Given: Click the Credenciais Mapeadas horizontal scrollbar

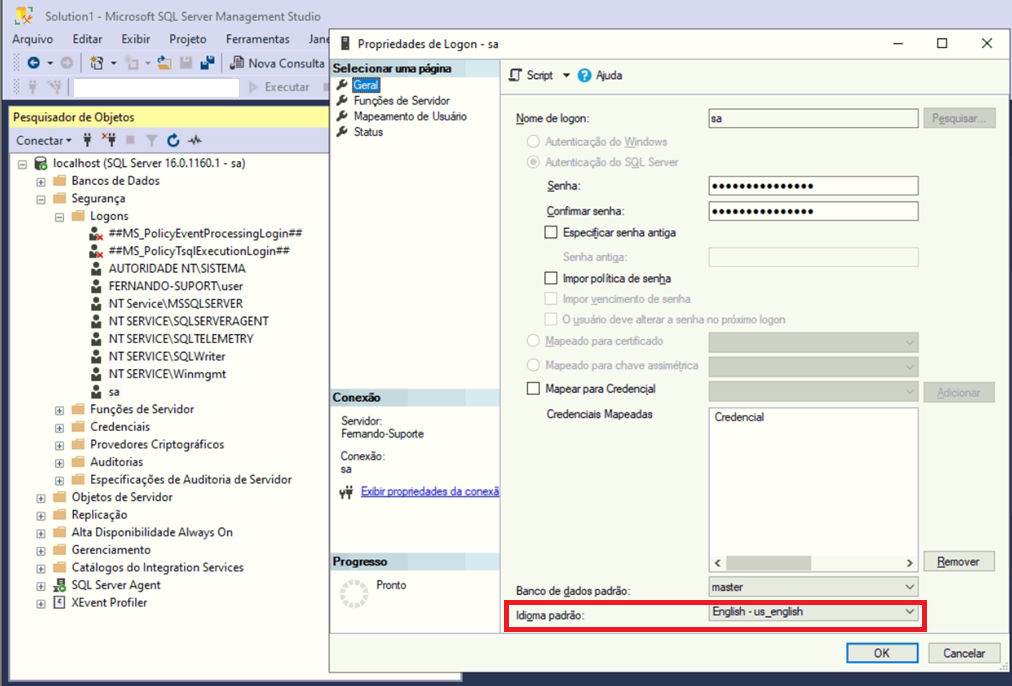Looking at the screenshot, I should [813, 563].
